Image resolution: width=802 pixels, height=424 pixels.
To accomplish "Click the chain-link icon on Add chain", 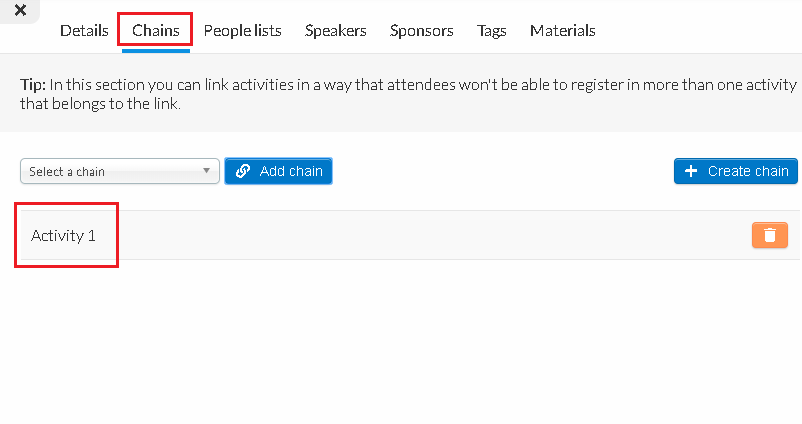I will (x=243, y=171).
